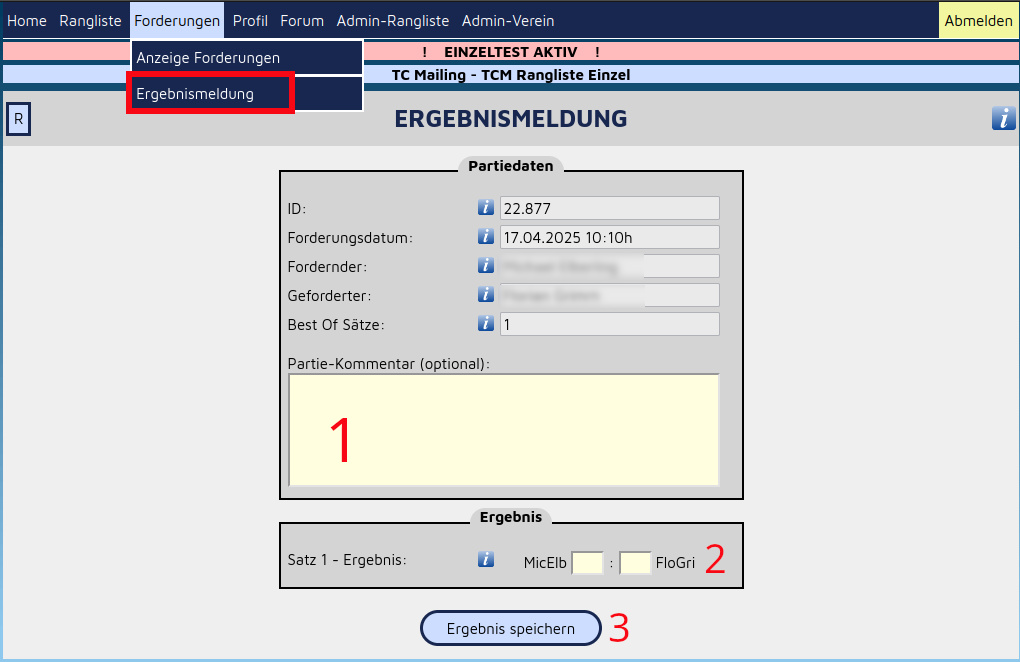Show info for the Geforderter field

tap(486, 295)
